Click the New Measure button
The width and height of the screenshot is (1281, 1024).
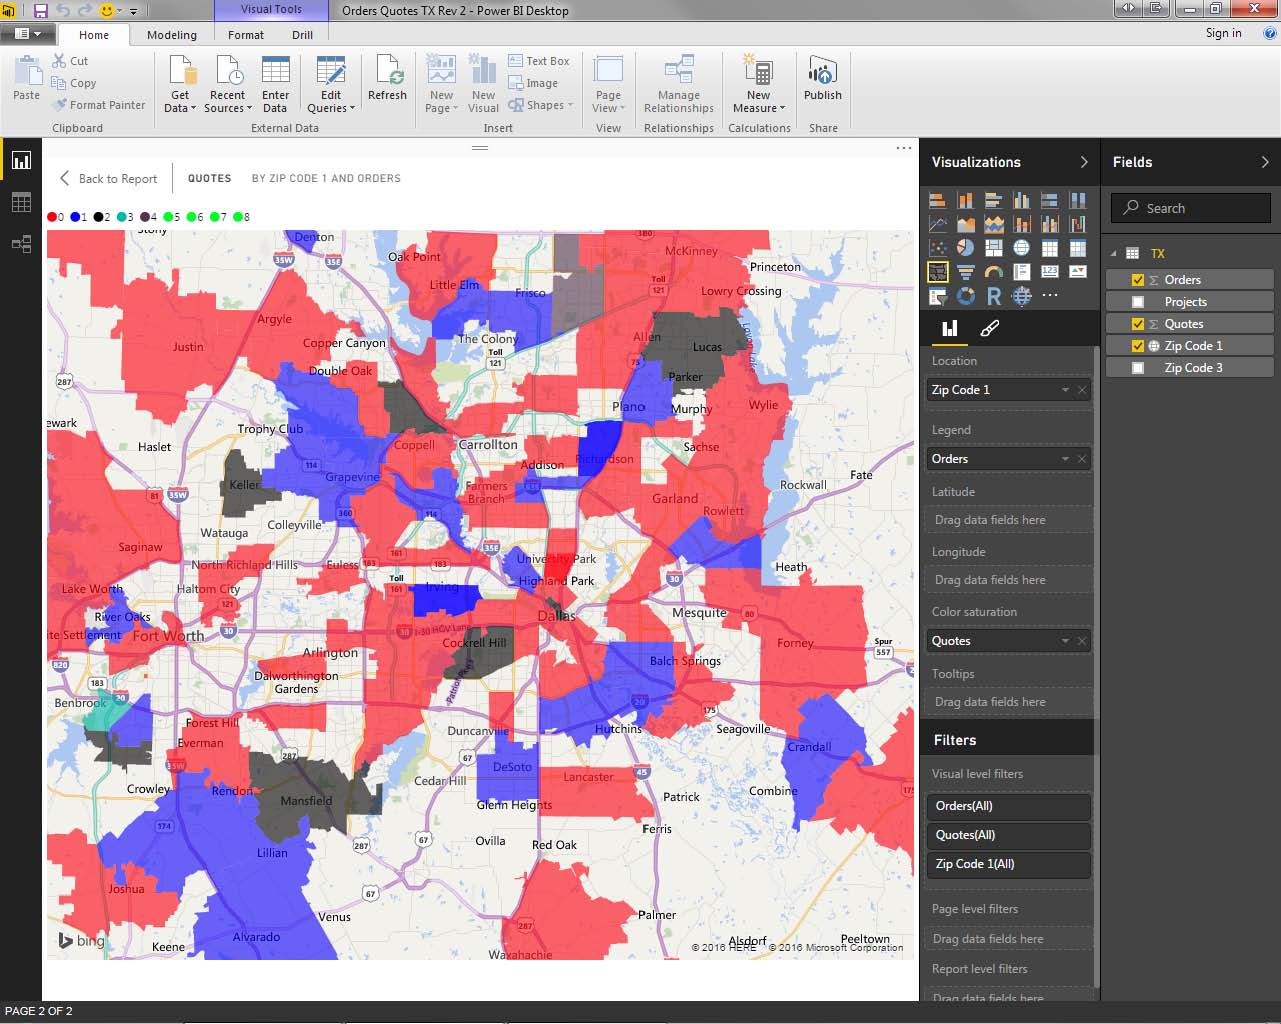click(x=759, y=84)
